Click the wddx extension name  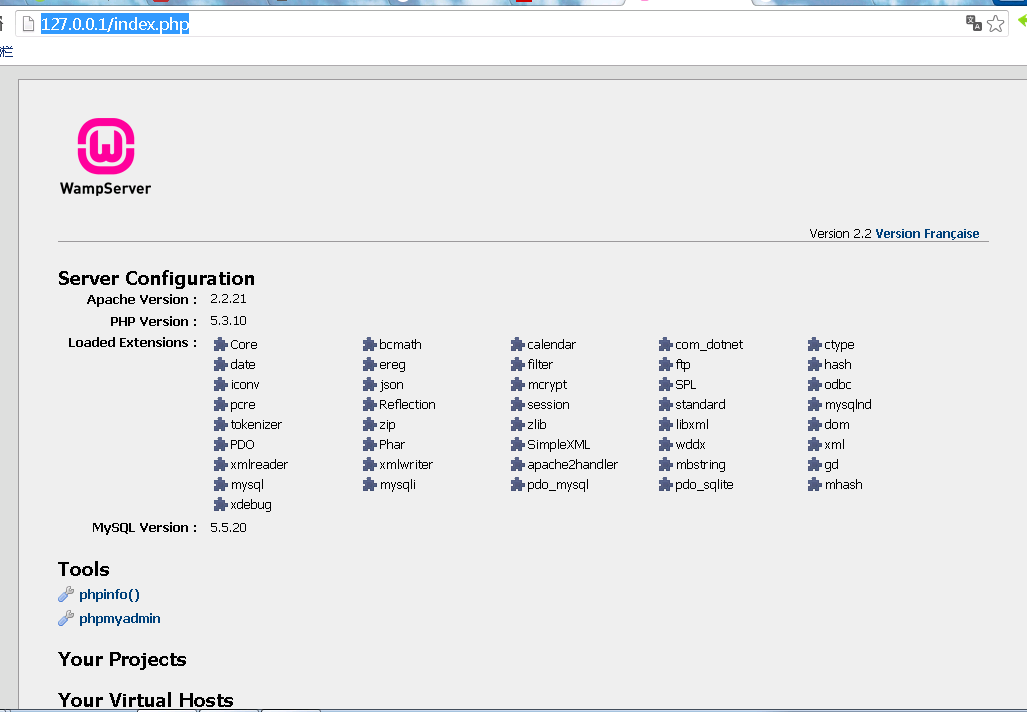coord(690,445)
